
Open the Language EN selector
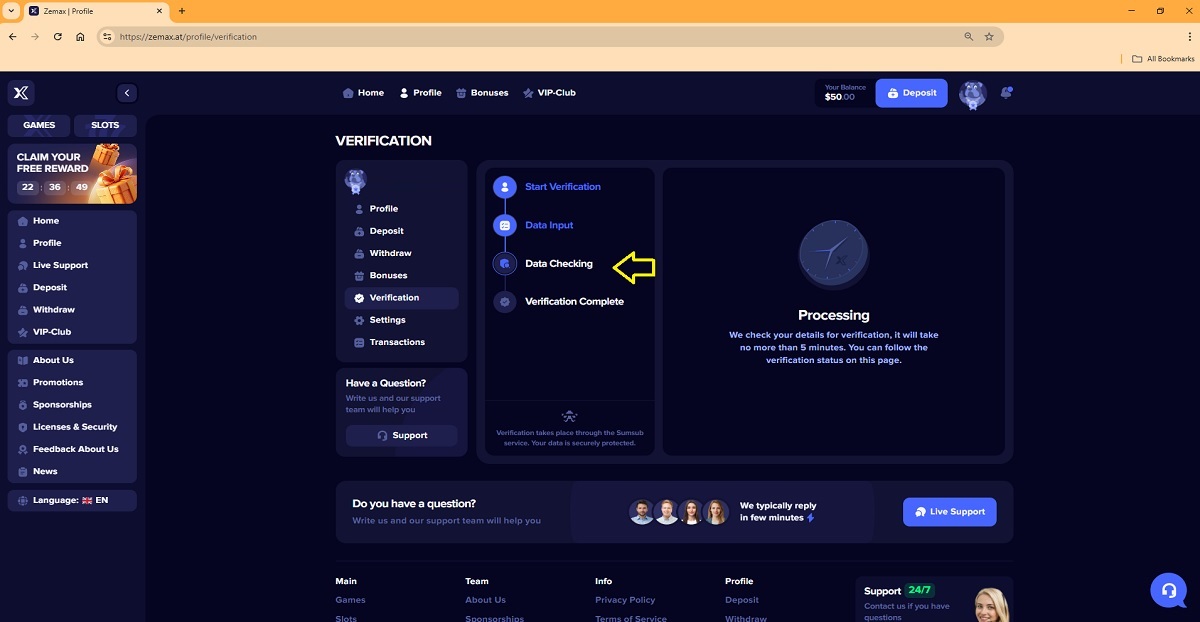71,500
